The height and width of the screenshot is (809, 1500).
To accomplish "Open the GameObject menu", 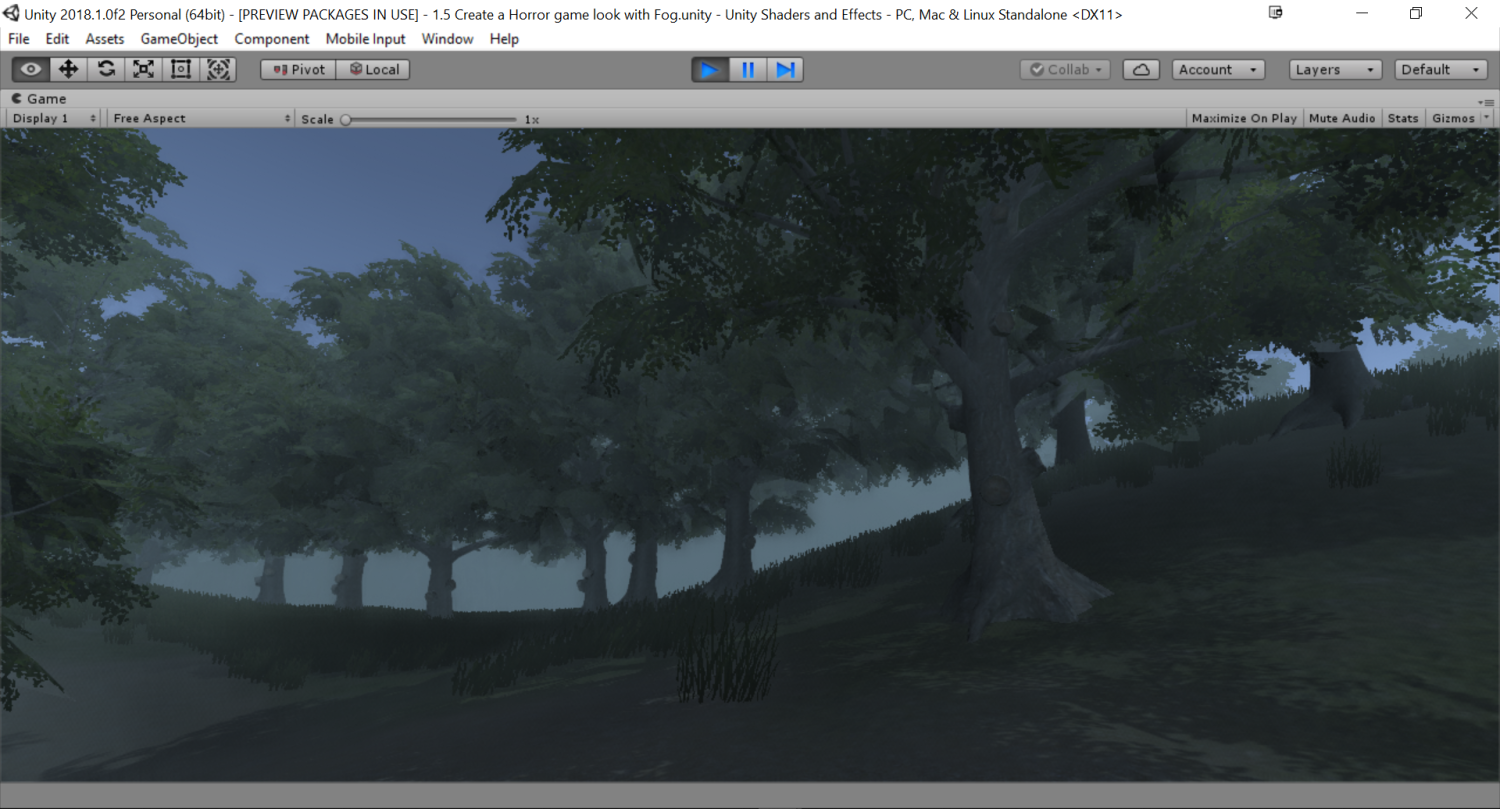I will click(x=179, y=39).
